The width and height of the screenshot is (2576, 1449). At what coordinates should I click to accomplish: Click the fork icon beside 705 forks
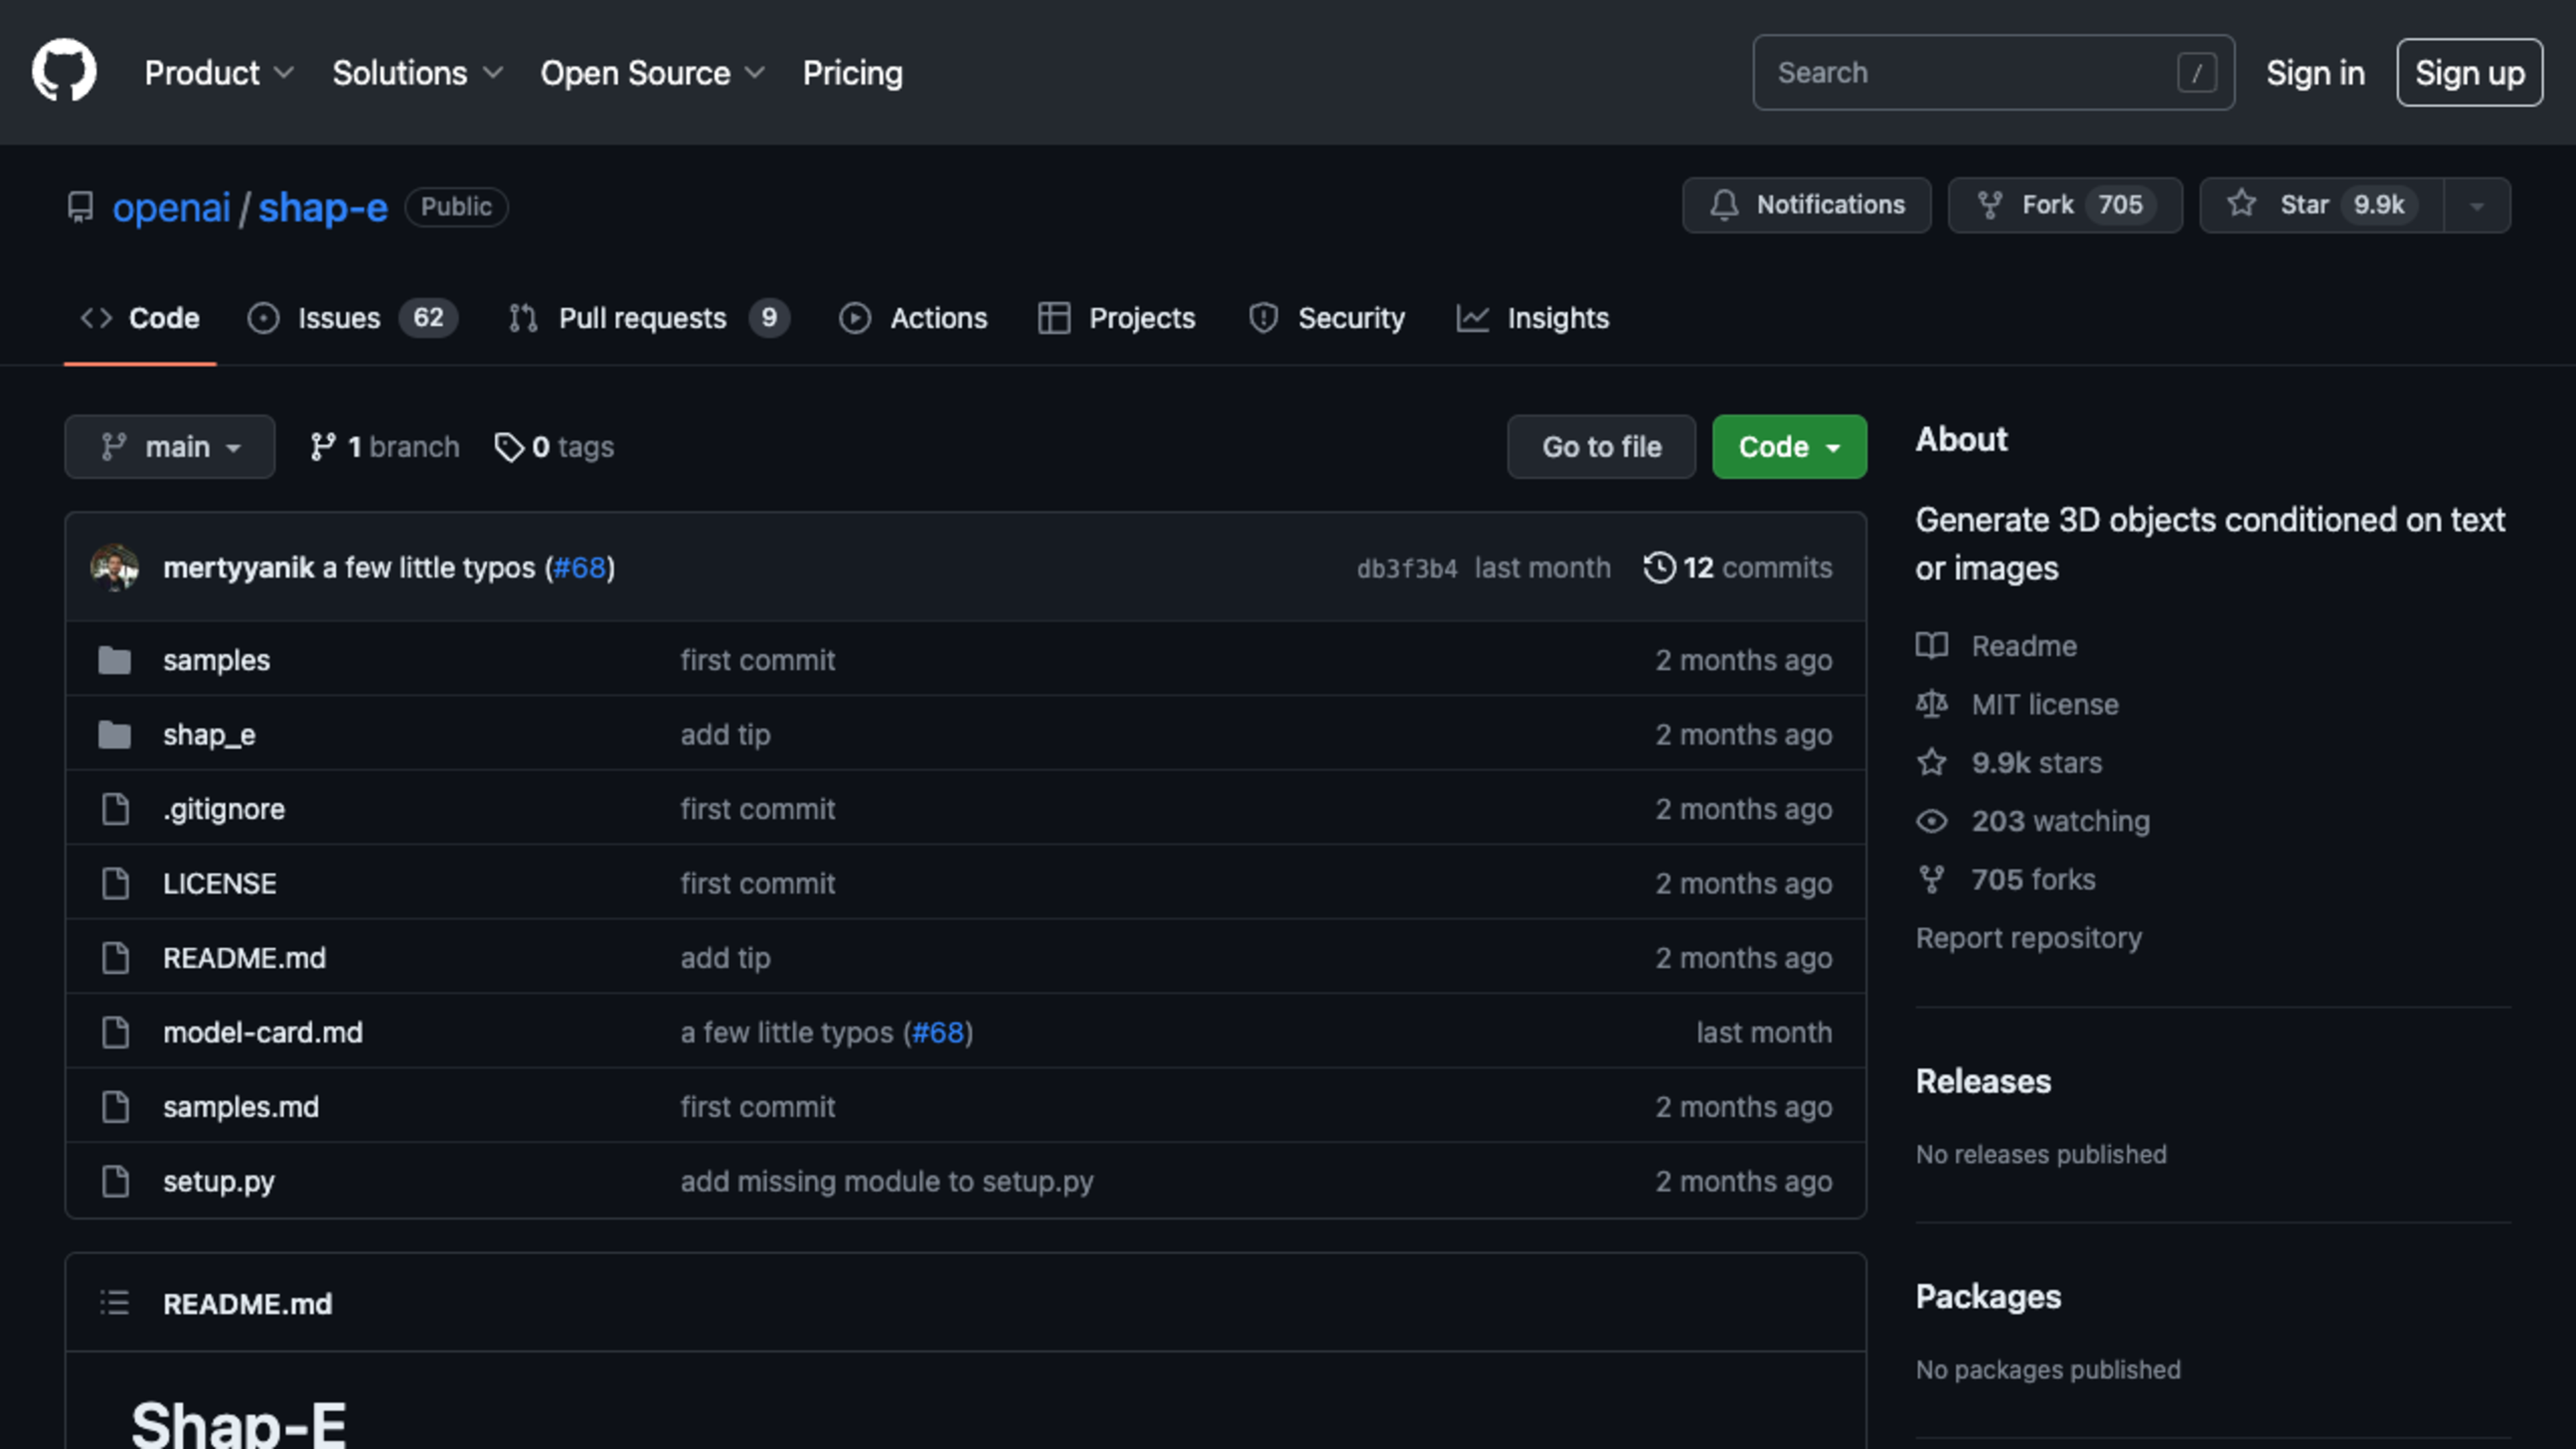(1932, 879)
